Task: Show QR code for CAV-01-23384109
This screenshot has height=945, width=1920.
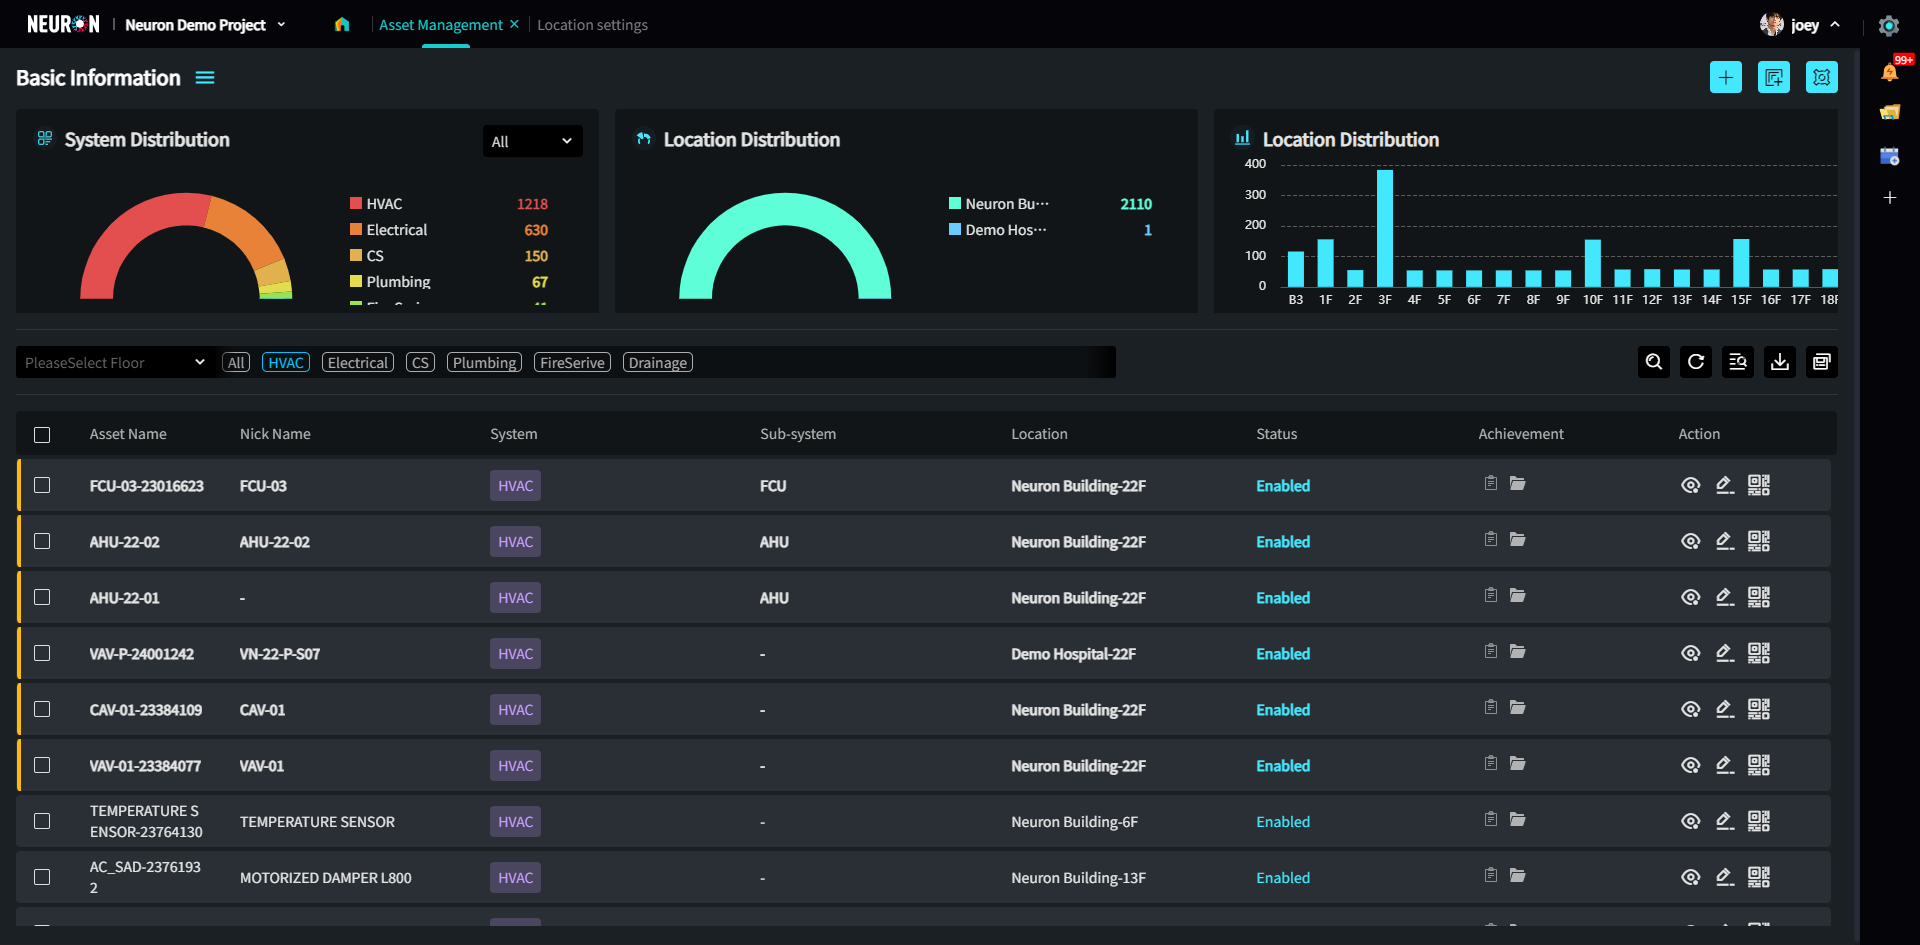Action: point(1759,709)
